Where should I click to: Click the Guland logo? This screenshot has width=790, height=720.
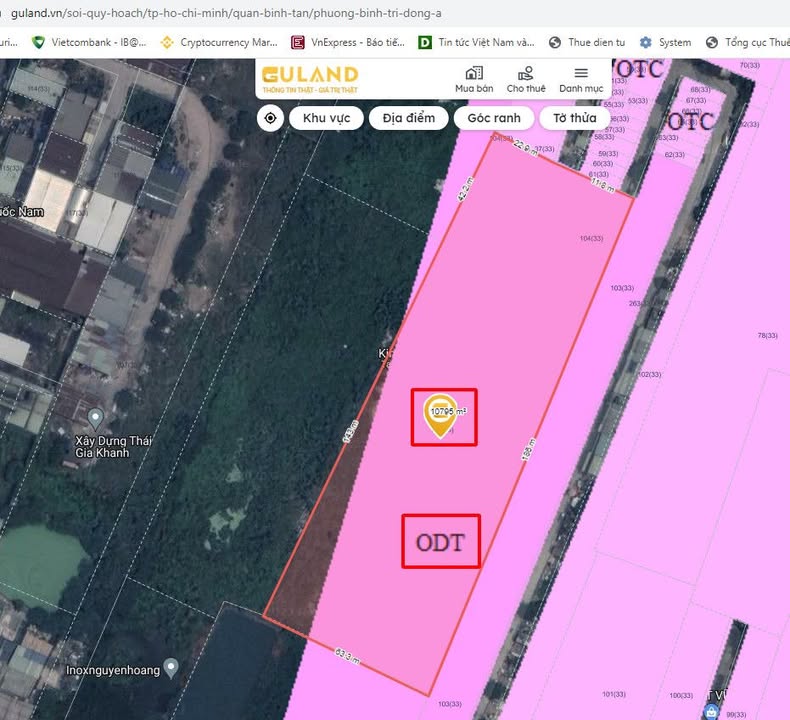[310, 80]
